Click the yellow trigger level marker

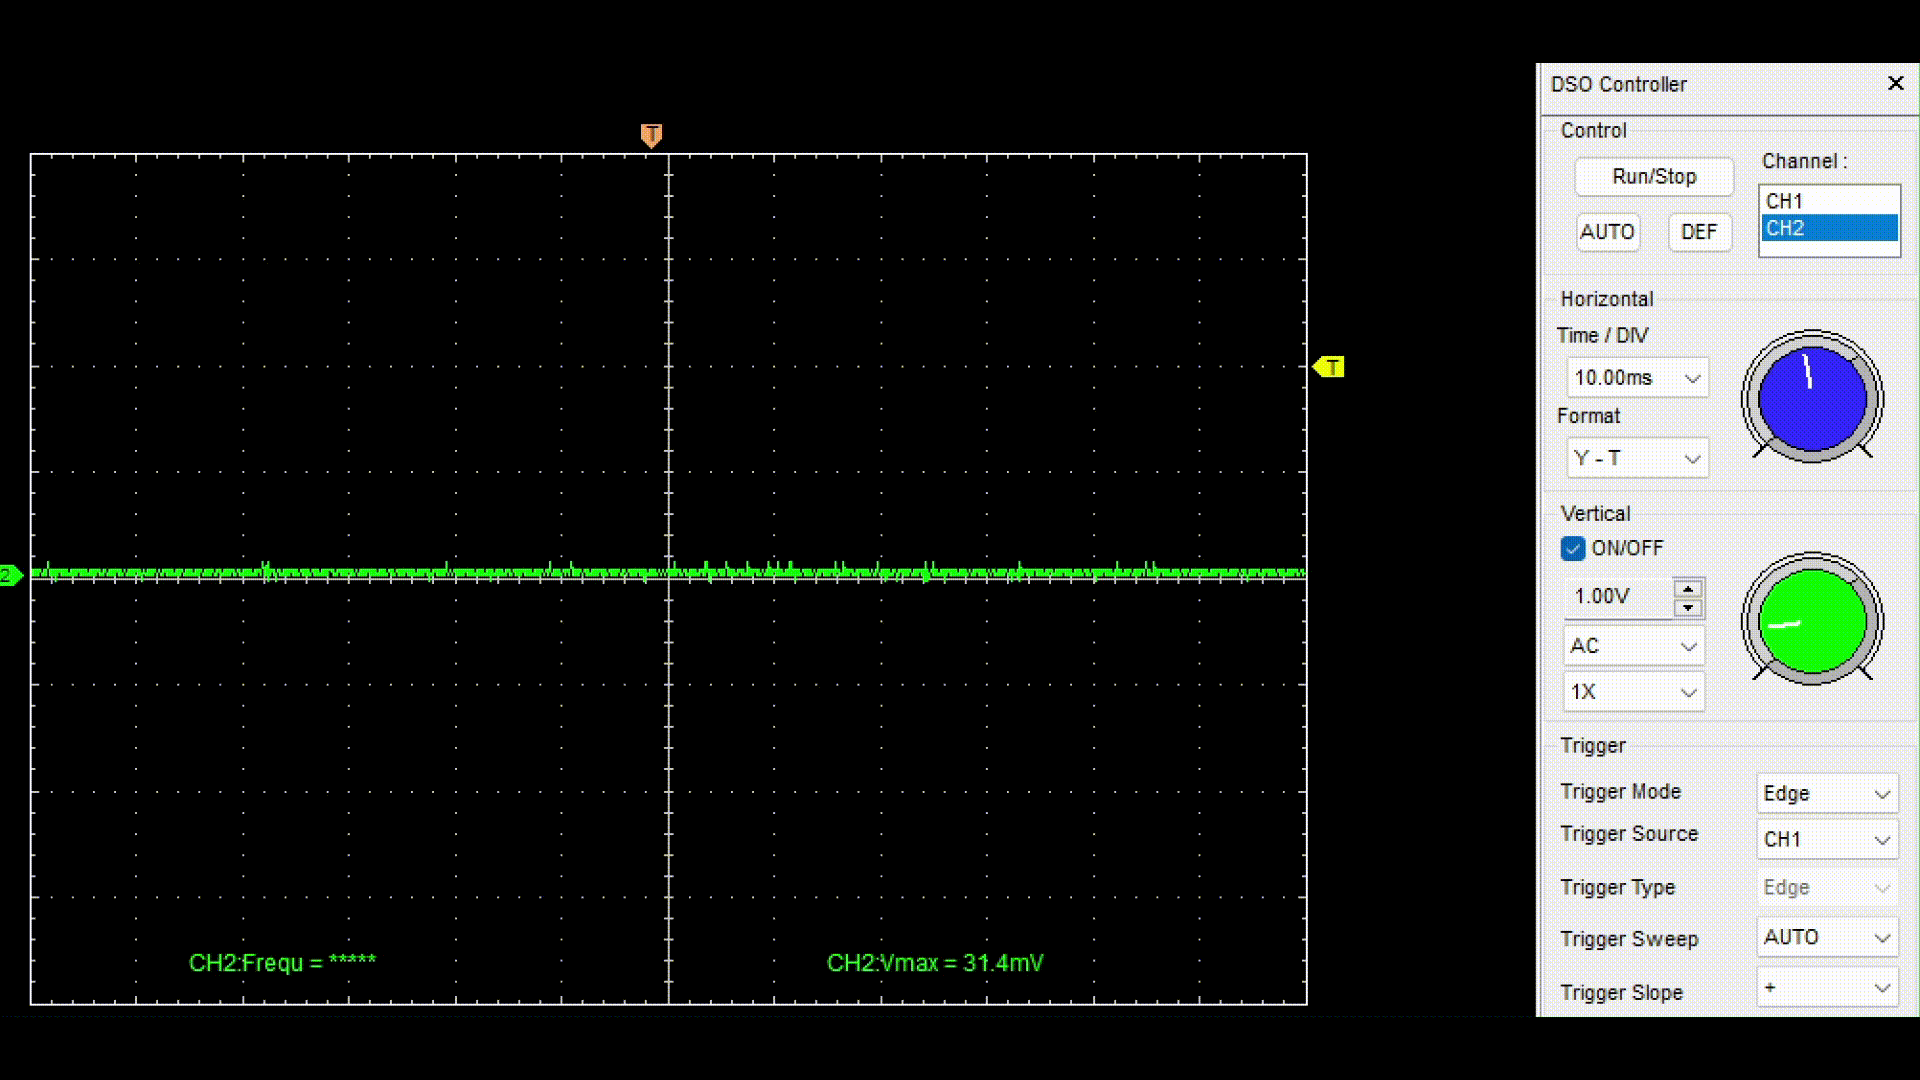(x=1330, y=367)
